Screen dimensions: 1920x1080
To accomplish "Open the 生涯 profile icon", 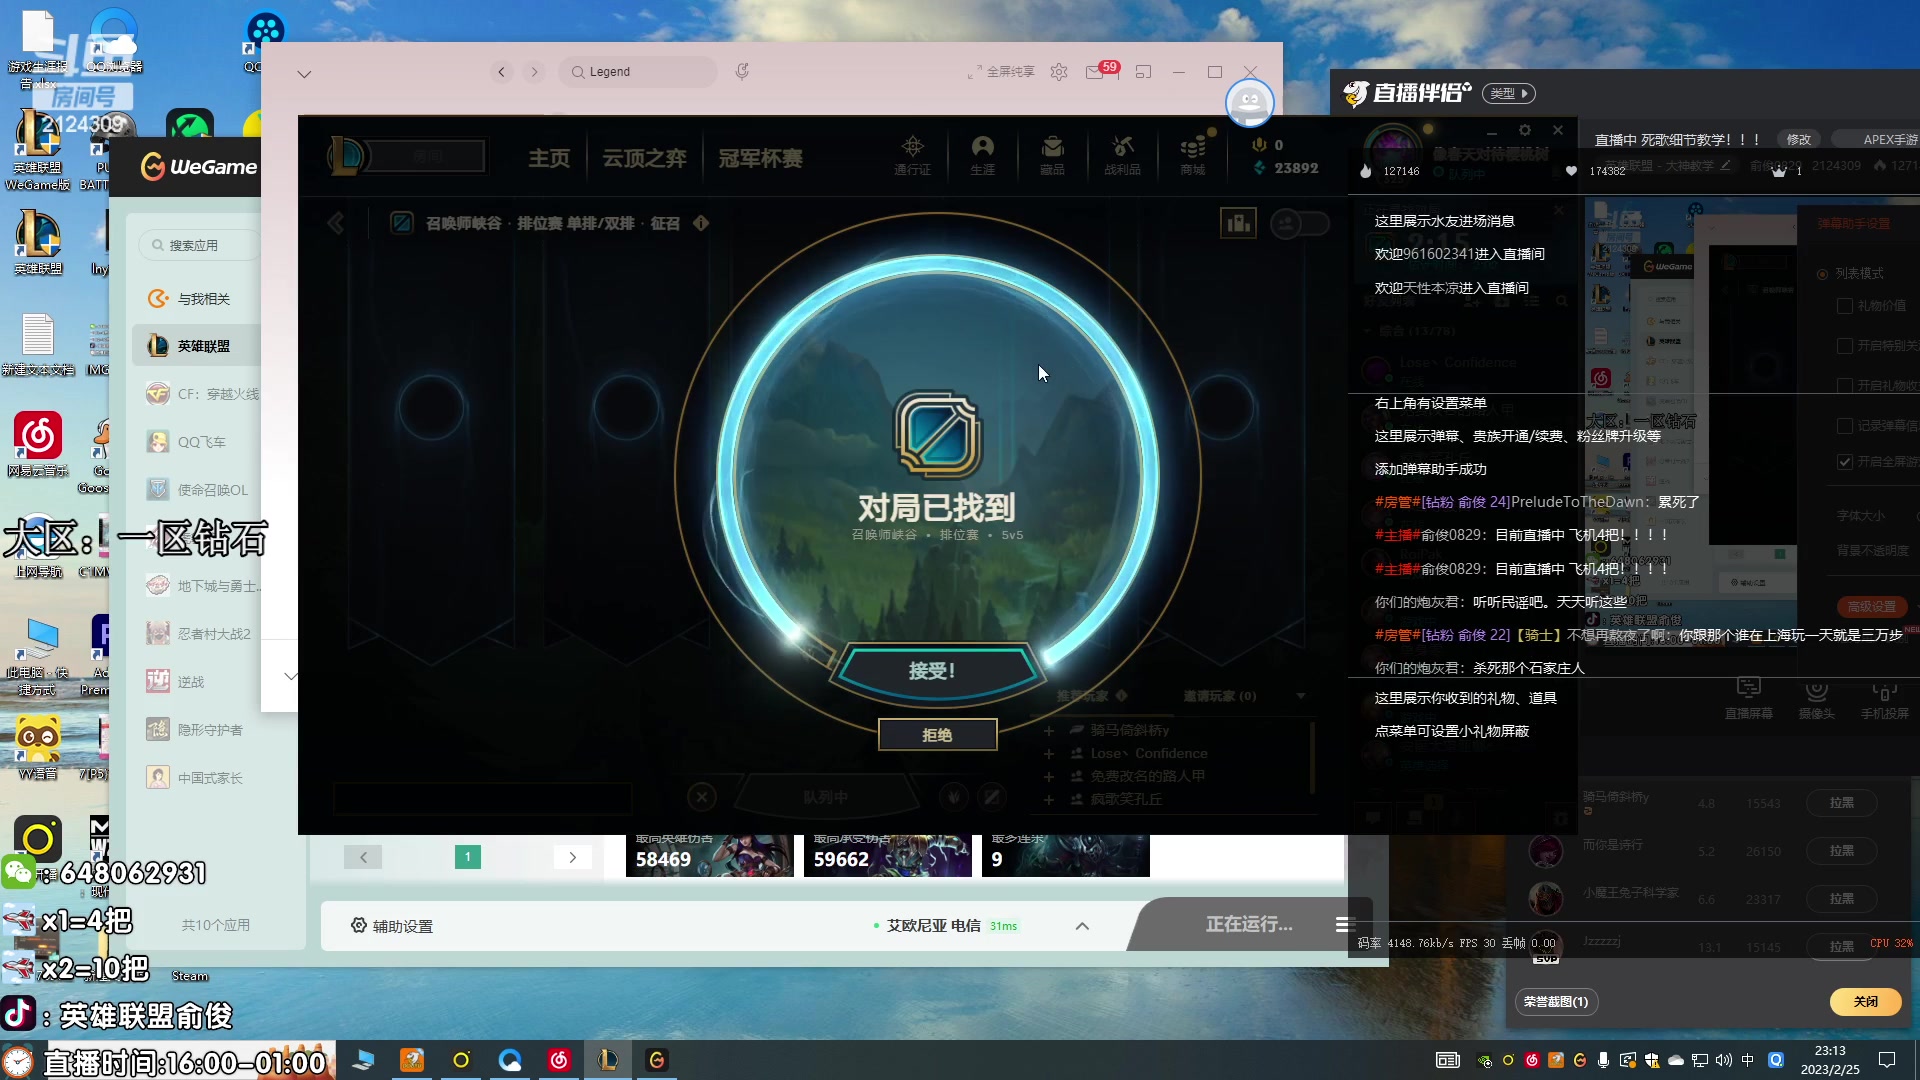I will [982, 156].
